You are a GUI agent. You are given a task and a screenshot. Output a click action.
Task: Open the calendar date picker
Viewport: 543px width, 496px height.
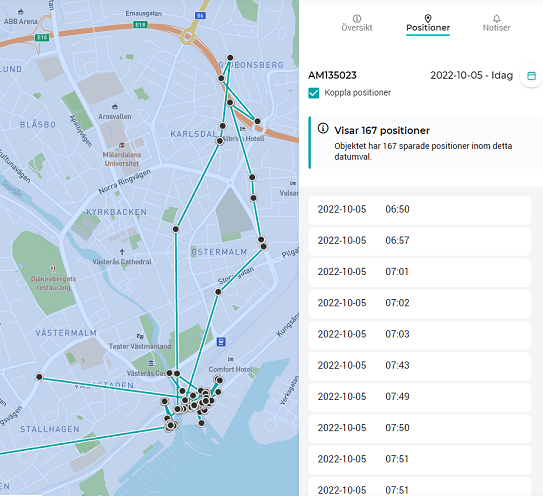tap(531, 76)
